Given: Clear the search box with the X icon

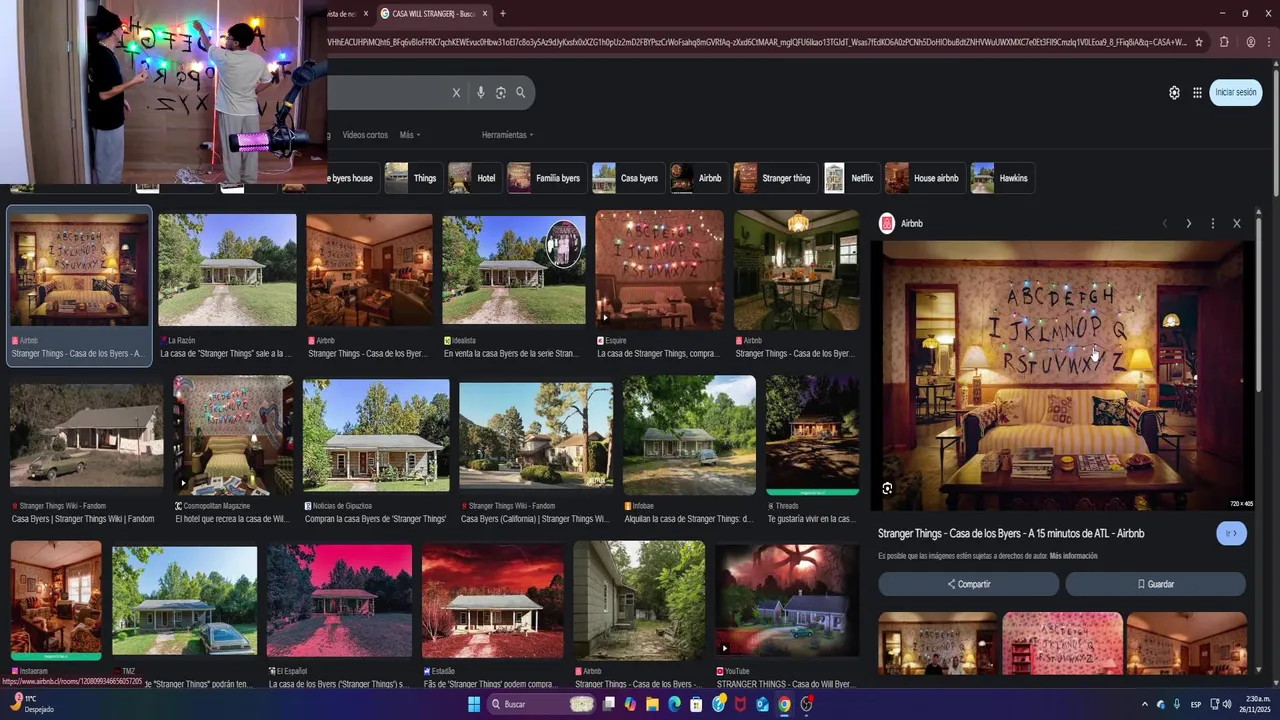Looking at the screenshot, I should click(x=456, y=93).
